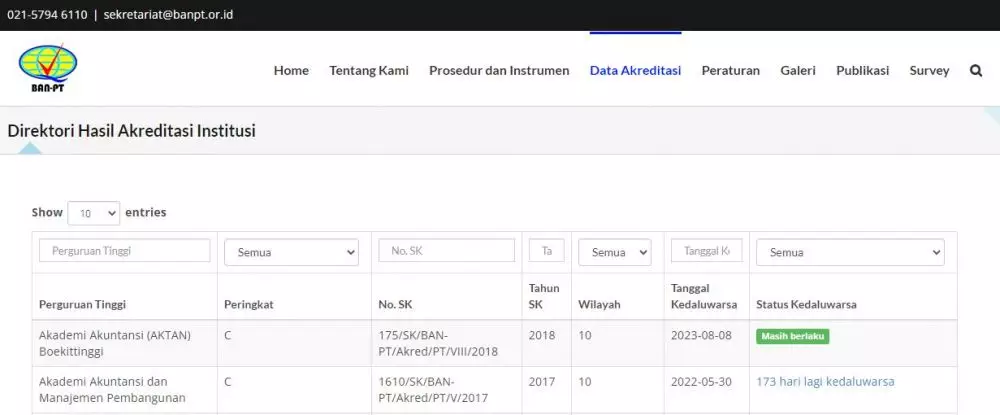Select Data Akreditasi menu item
This screenshot has height=415, width=1000.
tap(635, 71)
